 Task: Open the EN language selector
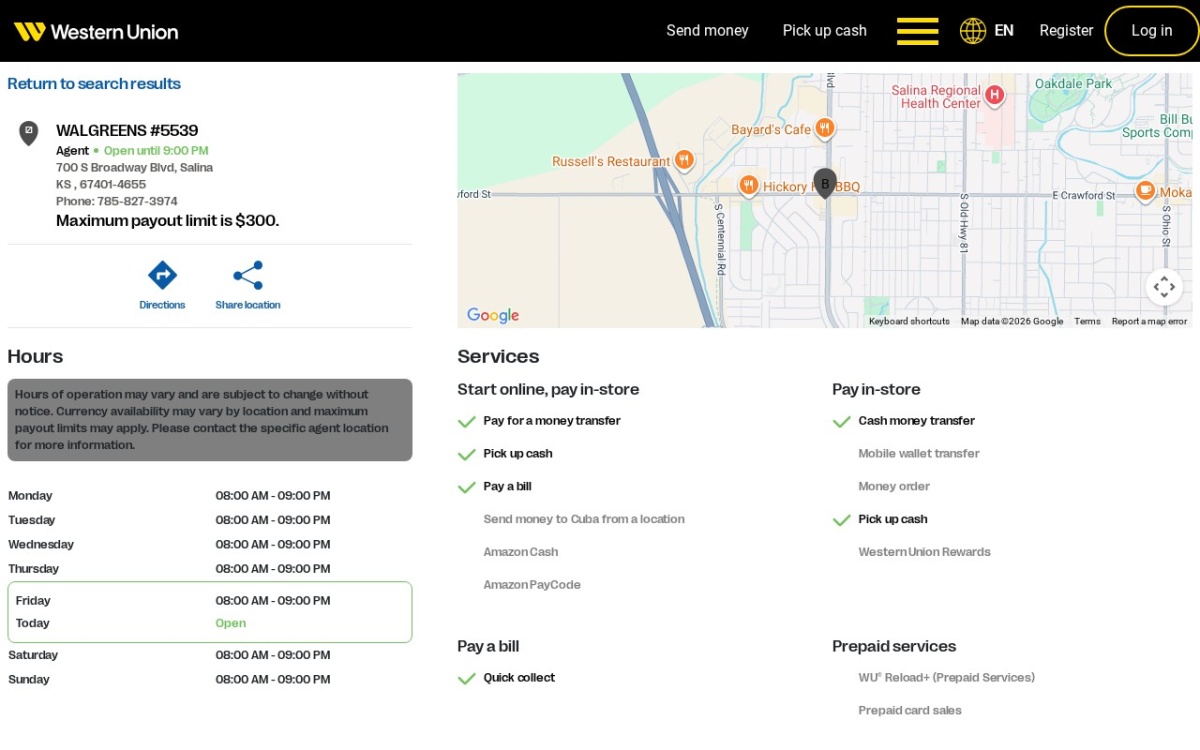pyautogui.click(x=1004, y=31)
